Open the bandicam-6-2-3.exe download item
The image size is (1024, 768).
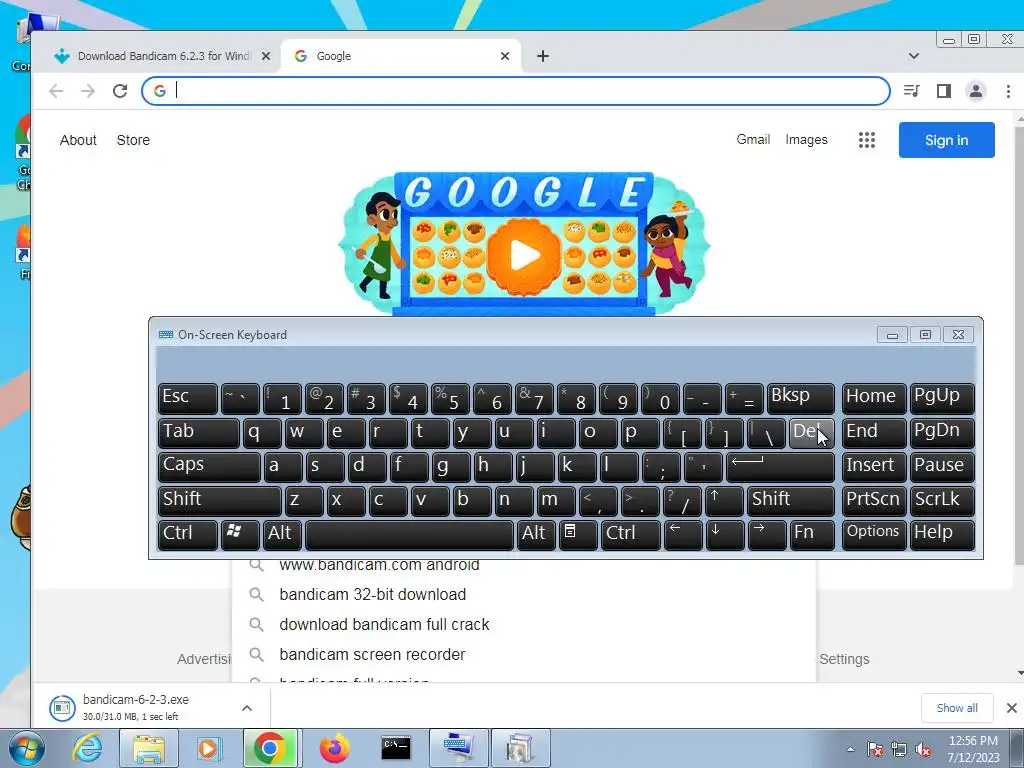[x=137, y=707]
